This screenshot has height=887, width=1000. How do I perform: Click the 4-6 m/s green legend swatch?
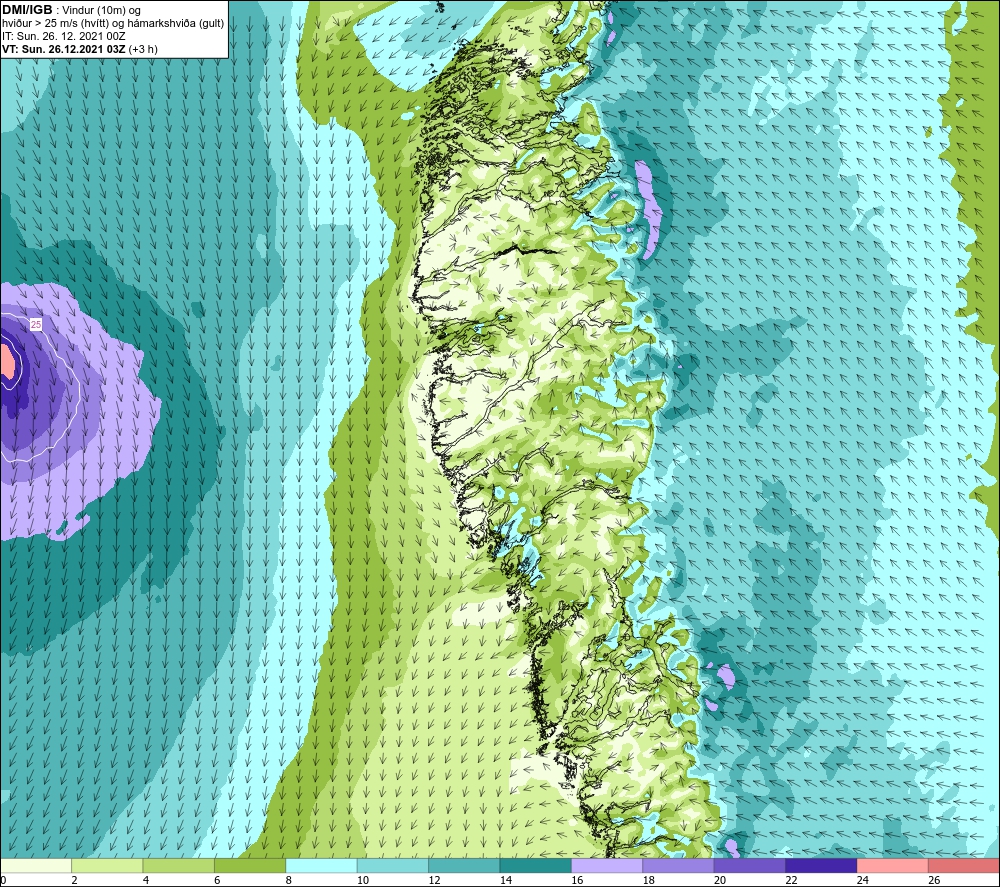pos(179,865)
